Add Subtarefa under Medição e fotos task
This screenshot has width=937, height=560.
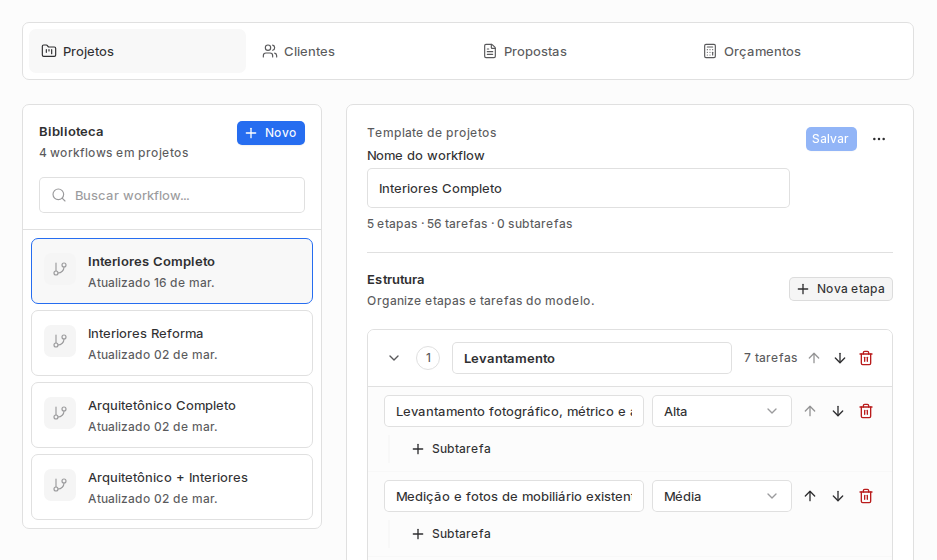click(451, 534)
